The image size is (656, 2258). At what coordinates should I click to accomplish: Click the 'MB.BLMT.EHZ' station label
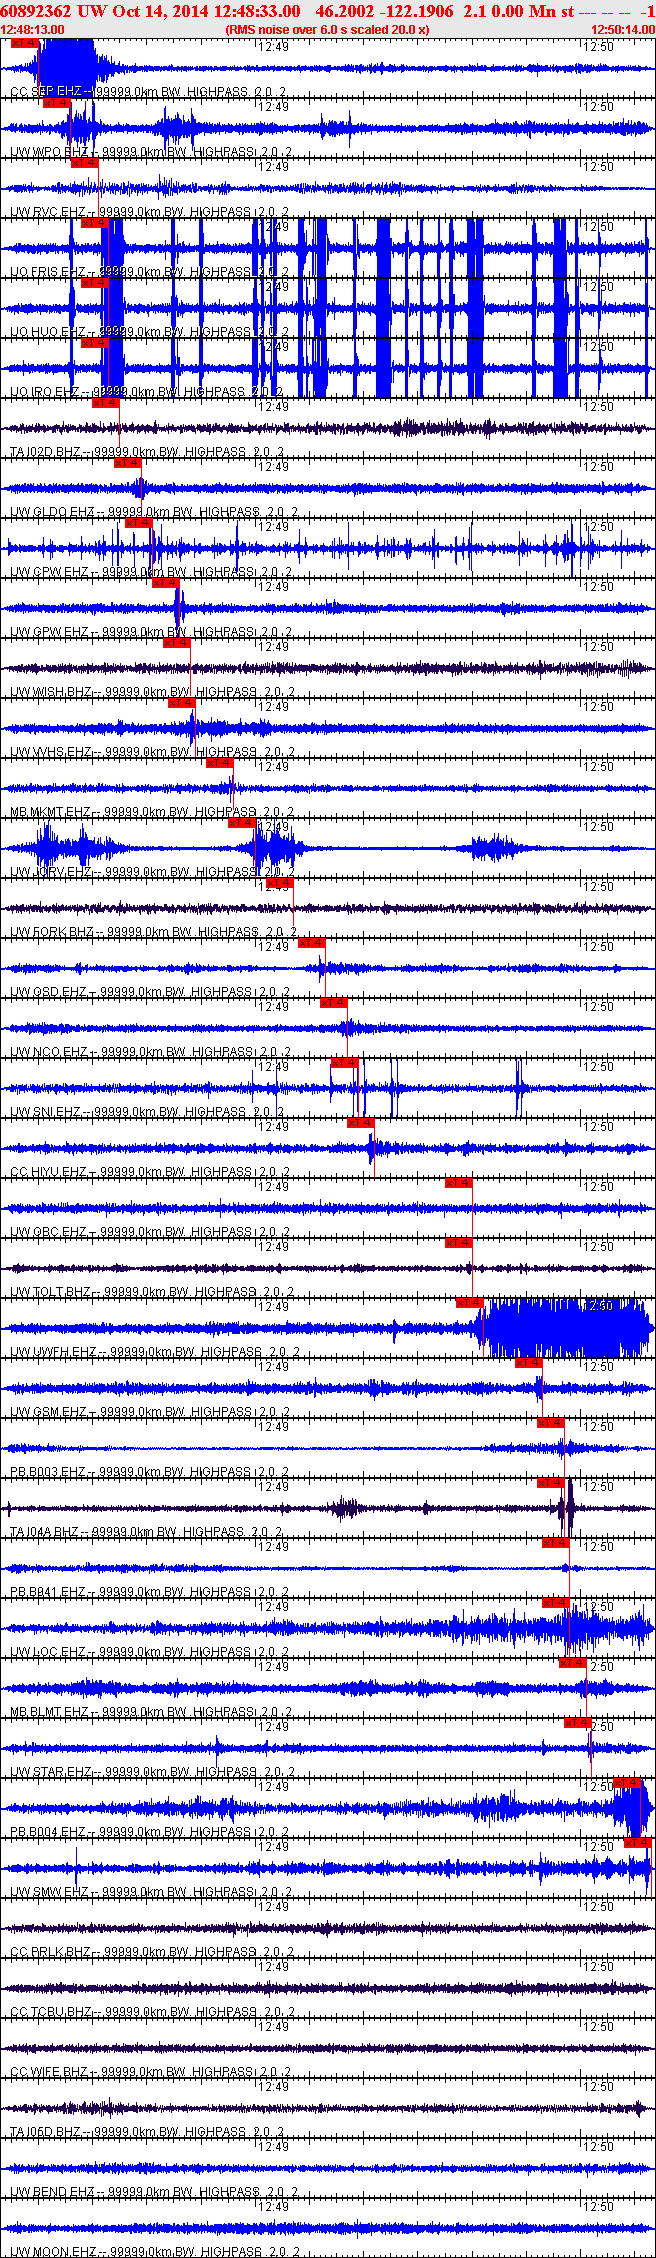click(50, 1712)
